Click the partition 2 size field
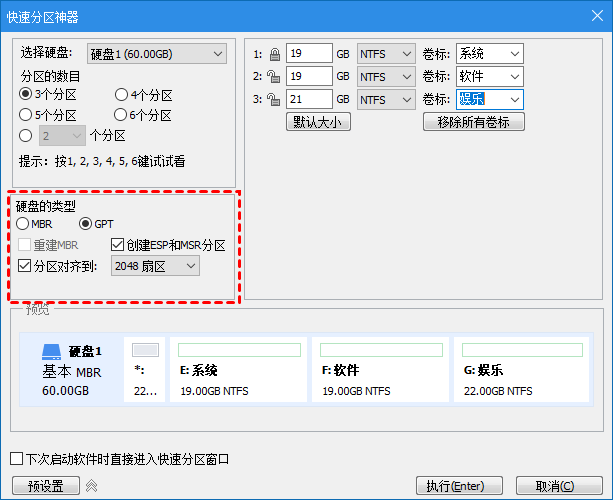 coord(309,76)
